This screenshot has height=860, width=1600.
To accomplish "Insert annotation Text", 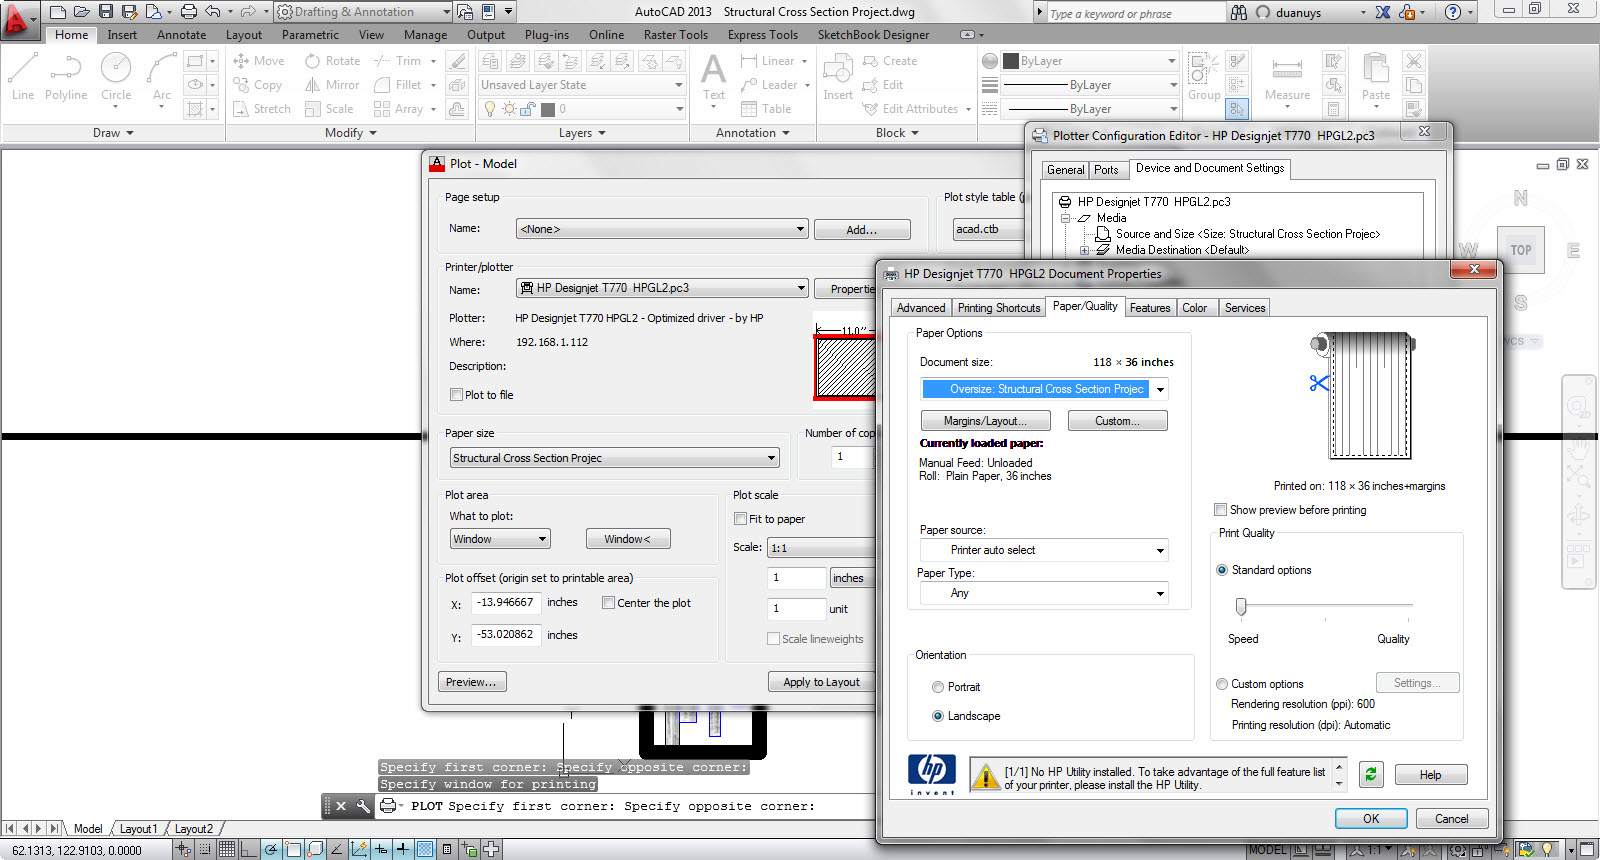I will coord(714,77).
